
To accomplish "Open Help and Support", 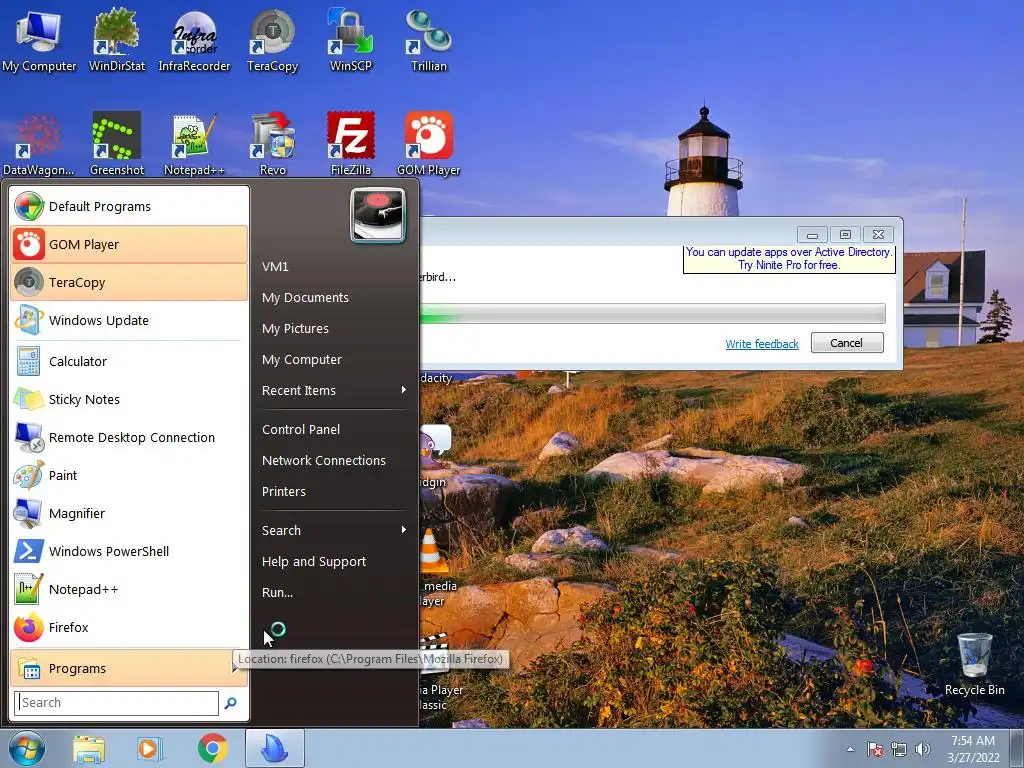I will click(334, 562).
